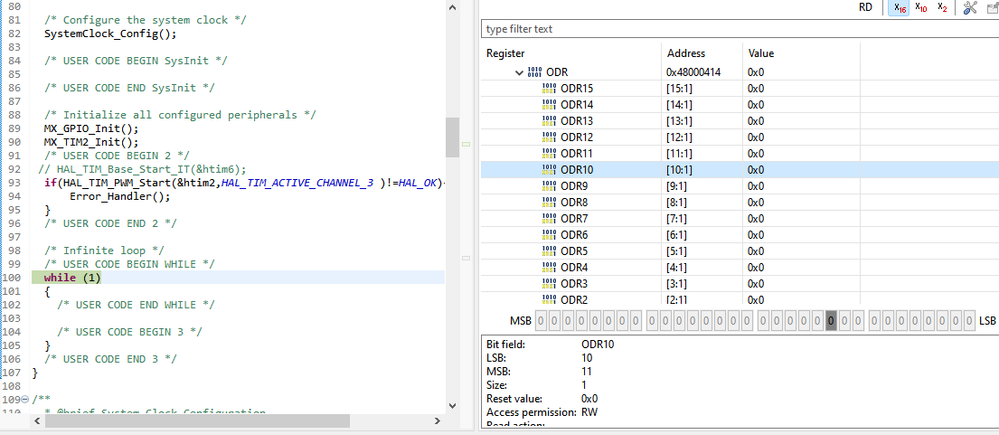999x435 pixels.
Task: Click the highlighted while (1) line
Action: click(238, 278)
